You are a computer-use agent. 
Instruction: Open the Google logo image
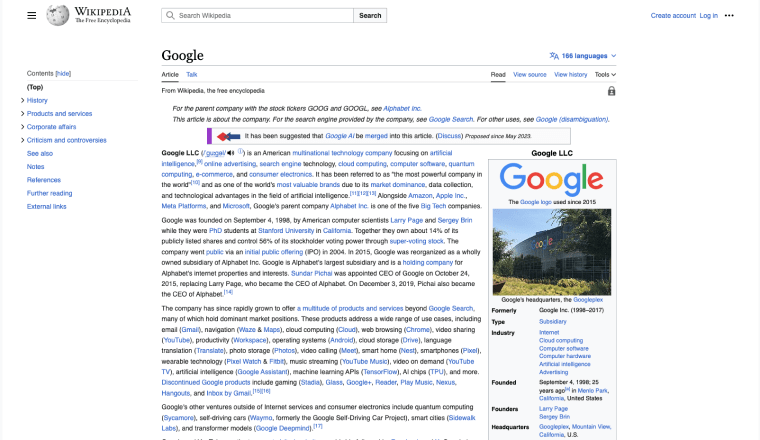pos(552,179)
